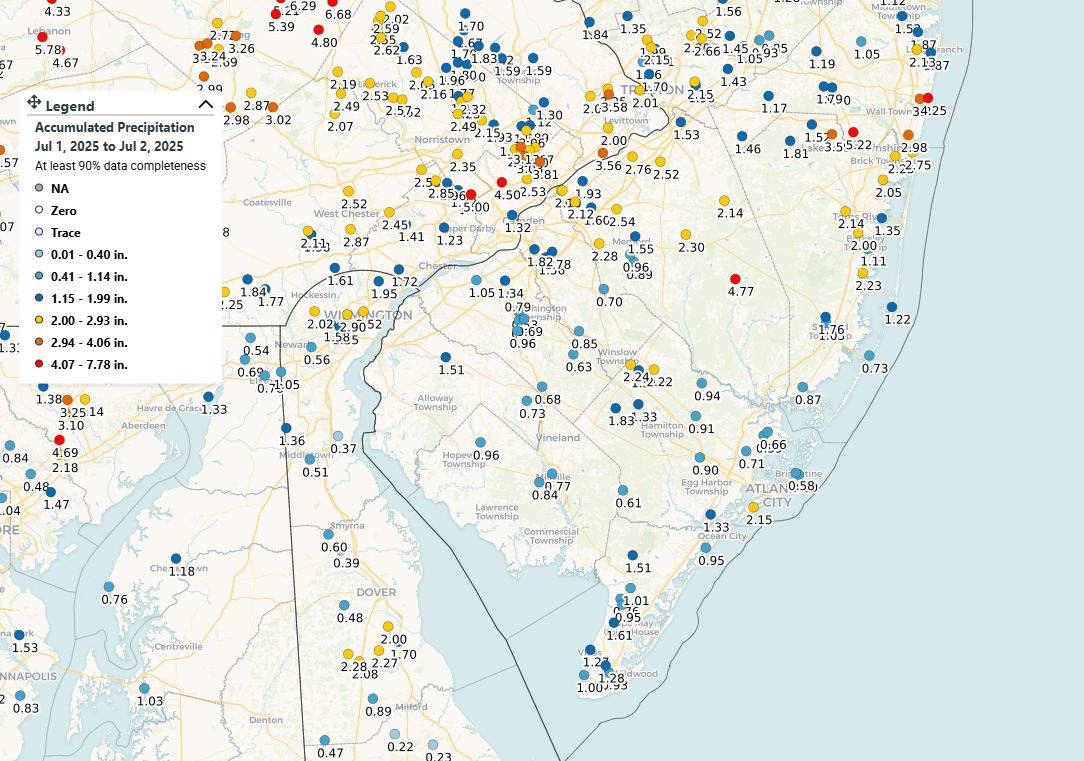This screenshot has height=761, width=1084.
Task: Click the Aberdeen label on the map
Action: point(143,426)
